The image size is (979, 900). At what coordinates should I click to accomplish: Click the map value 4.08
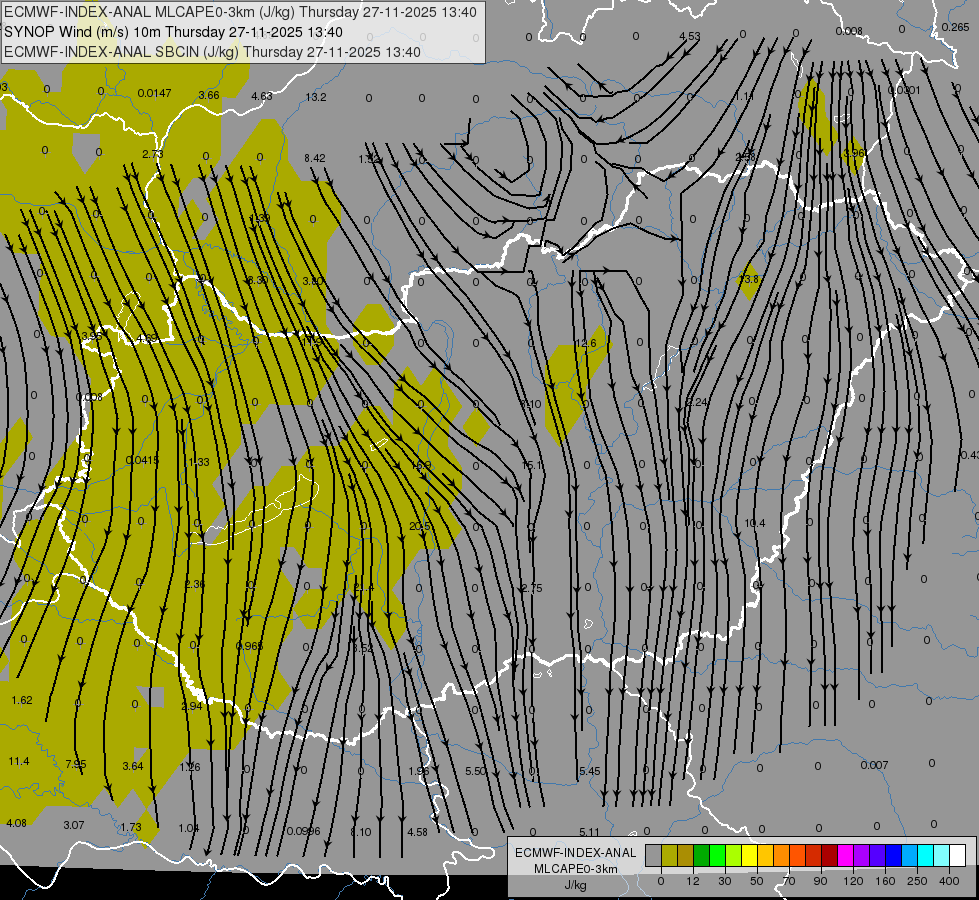(x=16, y=823)
